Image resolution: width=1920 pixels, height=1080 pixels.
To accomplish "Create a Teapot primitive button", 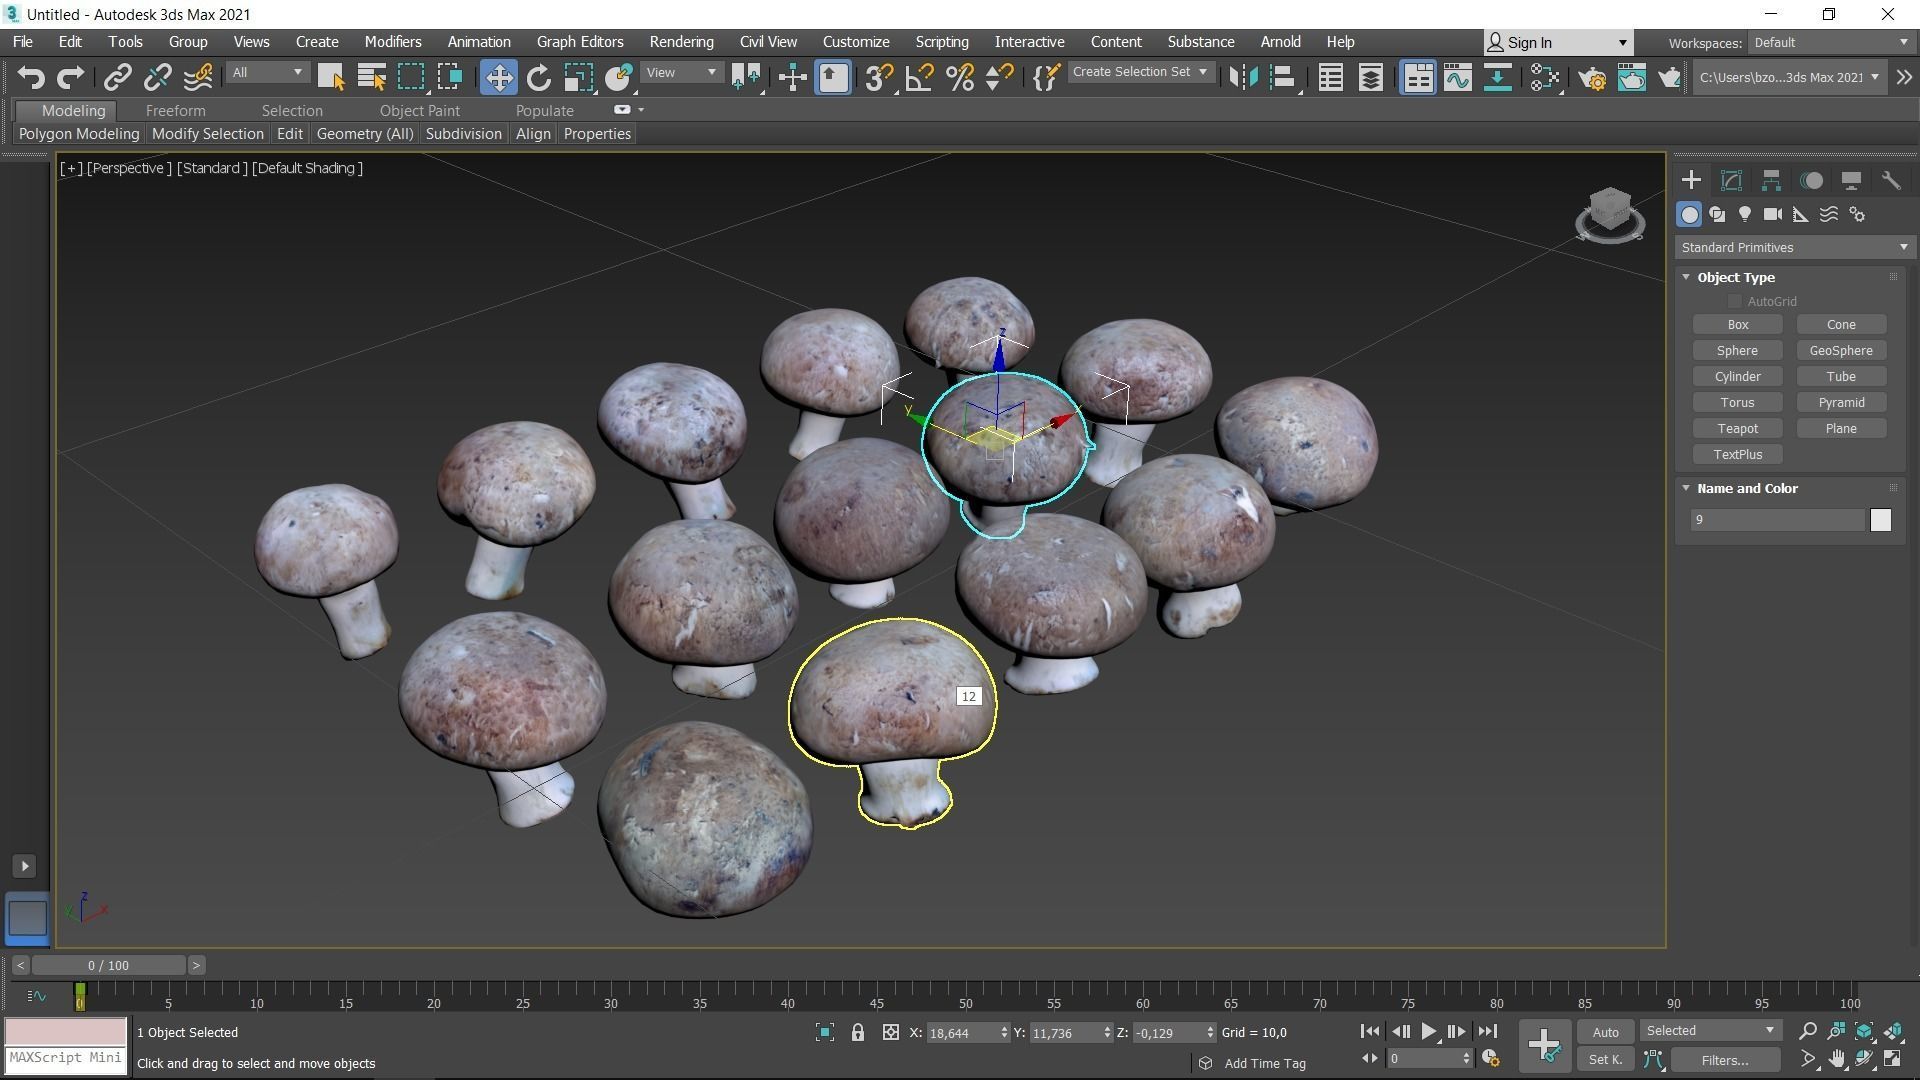I will click(1737, 428).
